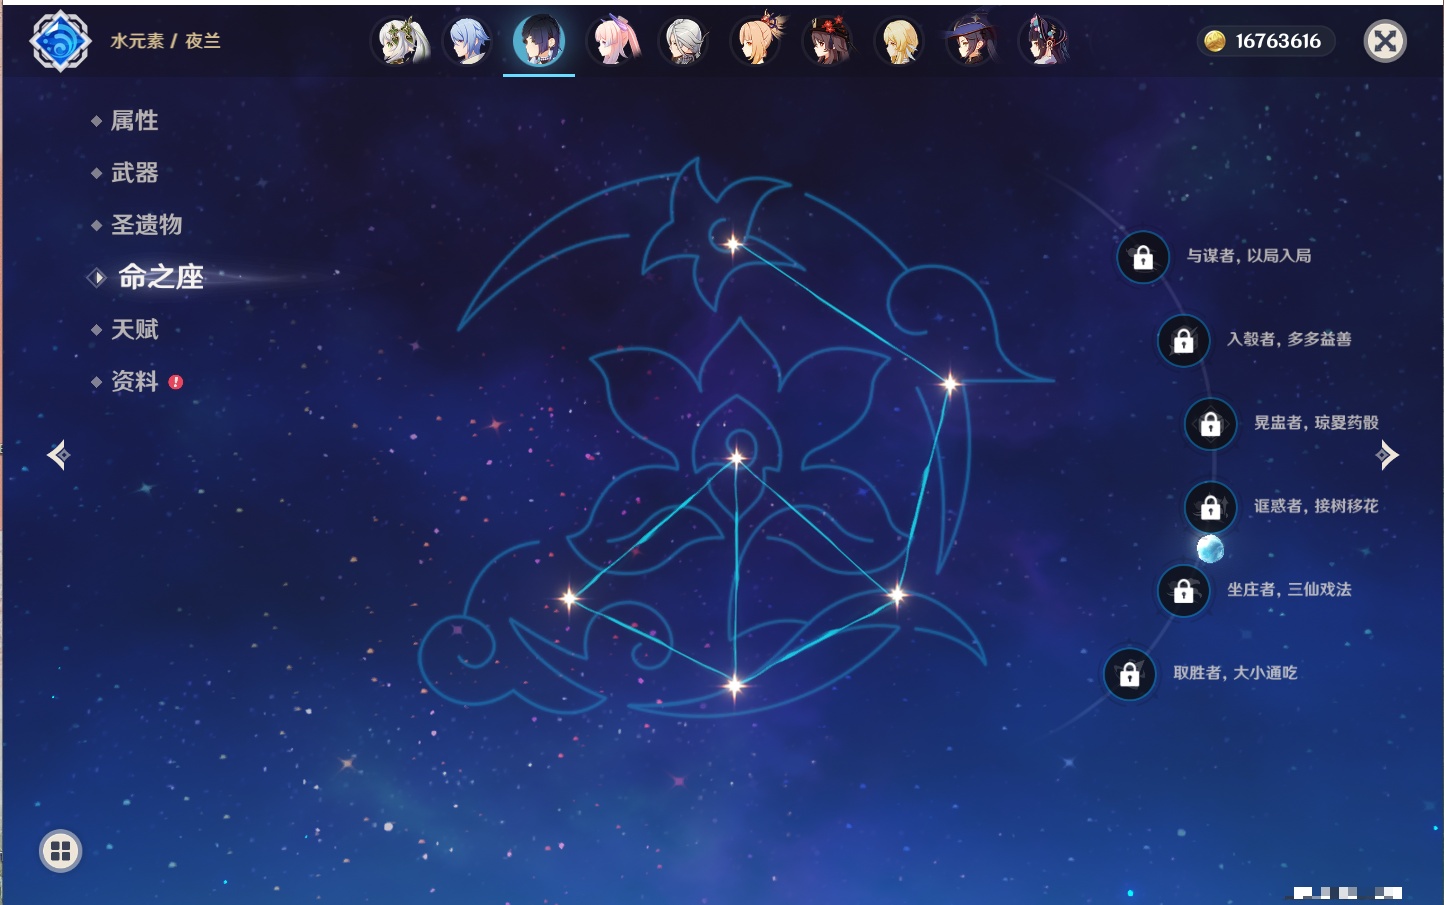Click the Hydro element emblem icon
Screen dimensions: 1444x905
[61, 41]
